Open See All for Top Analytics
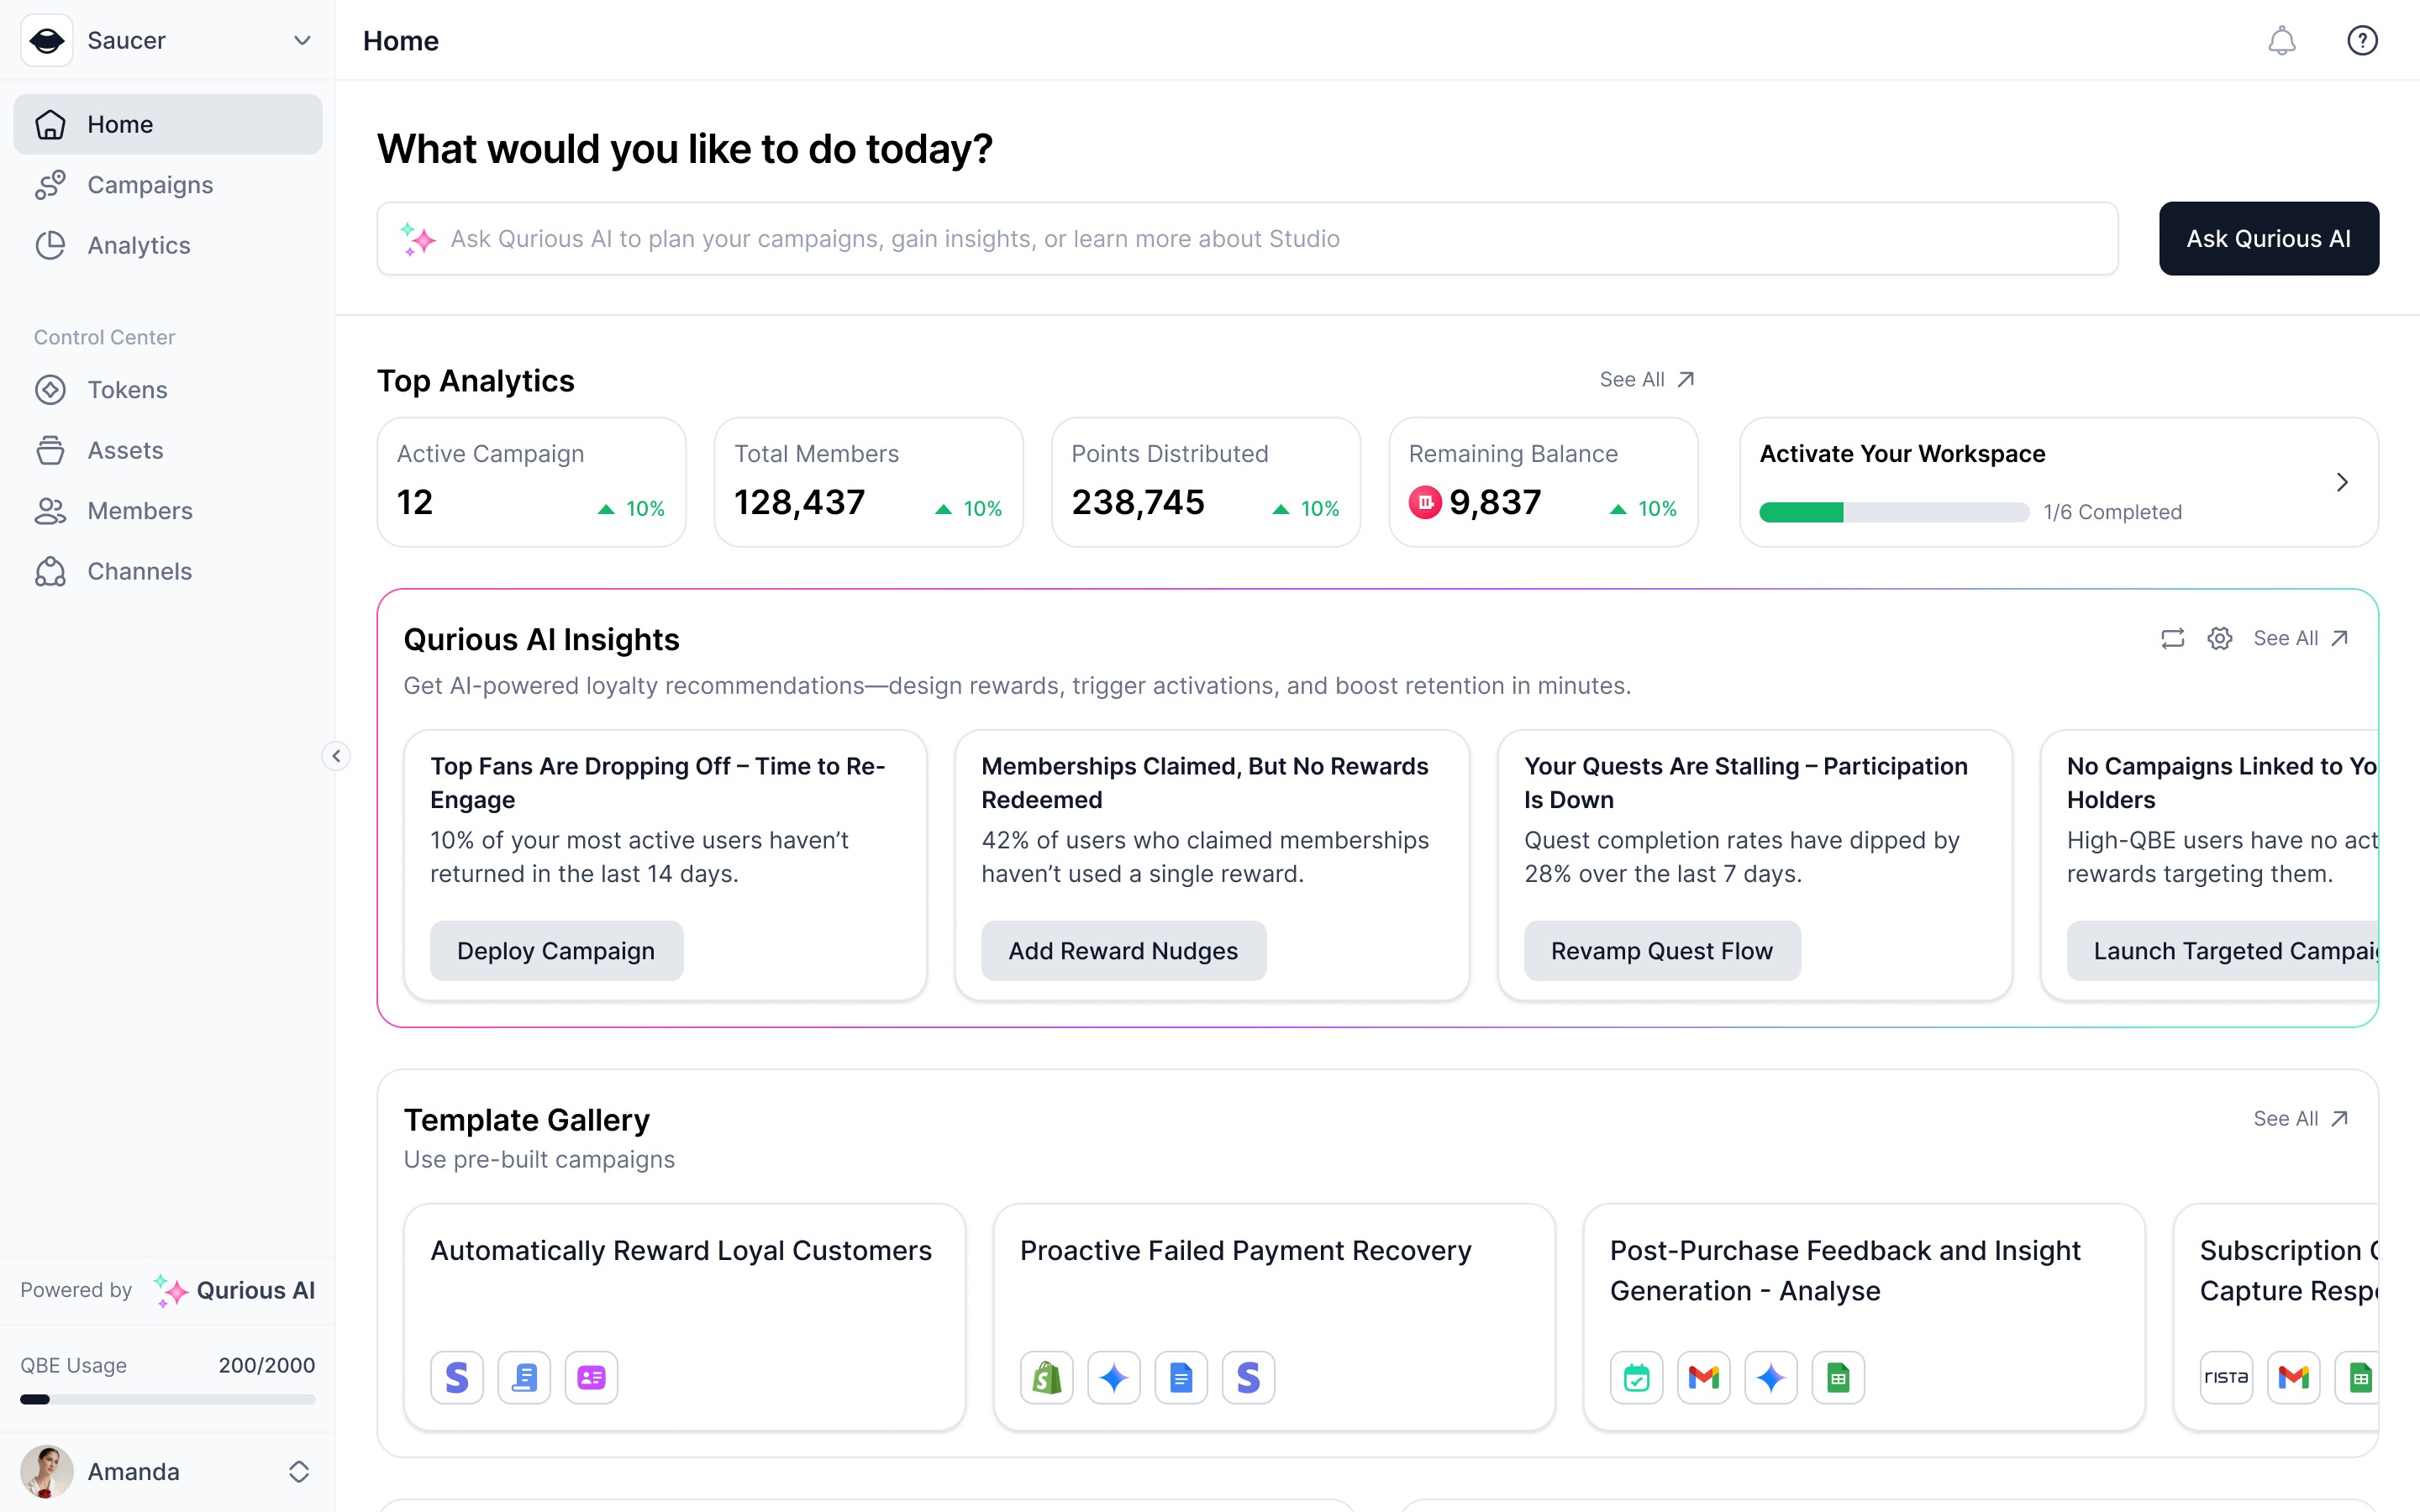Screen dimensions: 2420x1512 [x=1647, y=379]
